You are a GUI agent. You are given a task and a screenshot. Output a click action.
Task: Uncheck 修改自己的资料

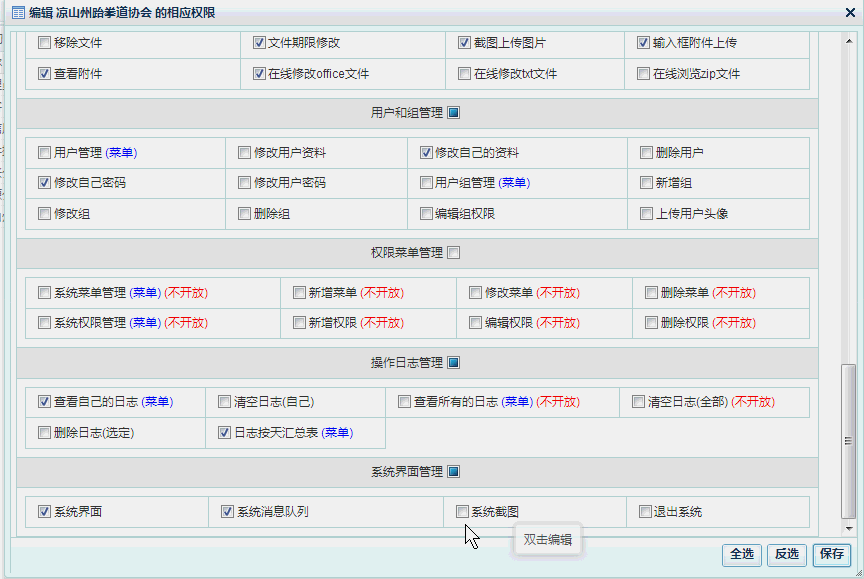tap(426, 152)
